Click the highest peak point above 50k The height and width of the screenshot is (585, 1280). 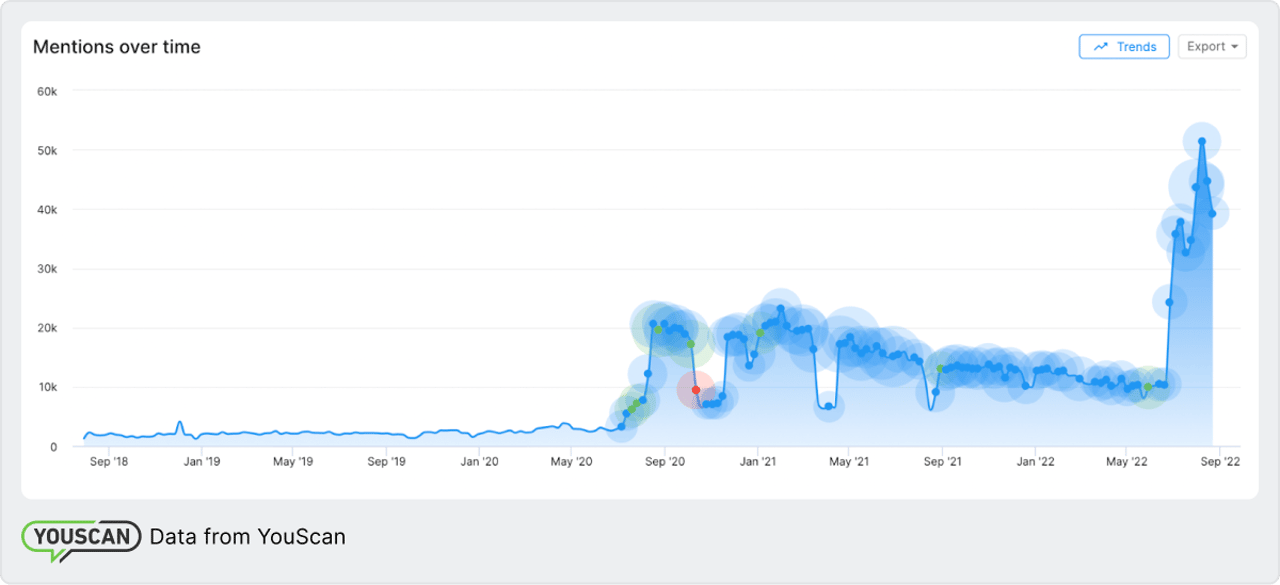click(x=1202, y=142)
